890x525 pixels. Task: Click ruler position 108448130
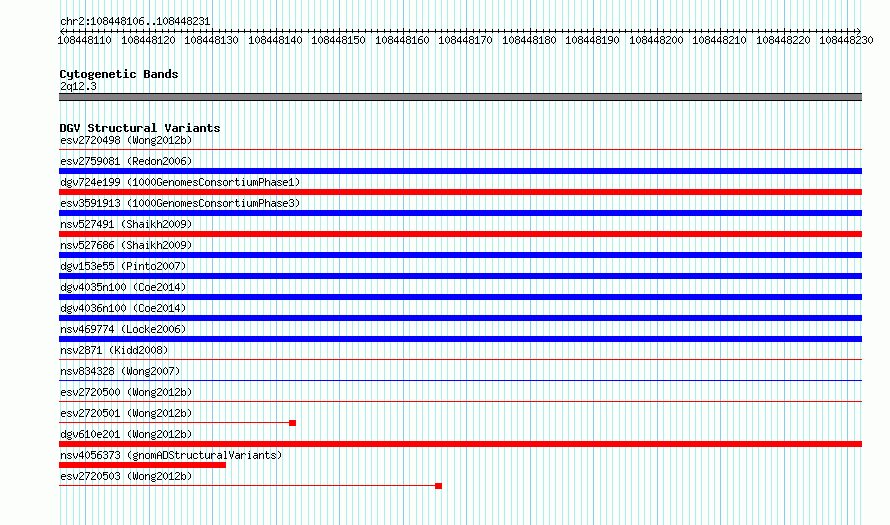tap(212, 40)
